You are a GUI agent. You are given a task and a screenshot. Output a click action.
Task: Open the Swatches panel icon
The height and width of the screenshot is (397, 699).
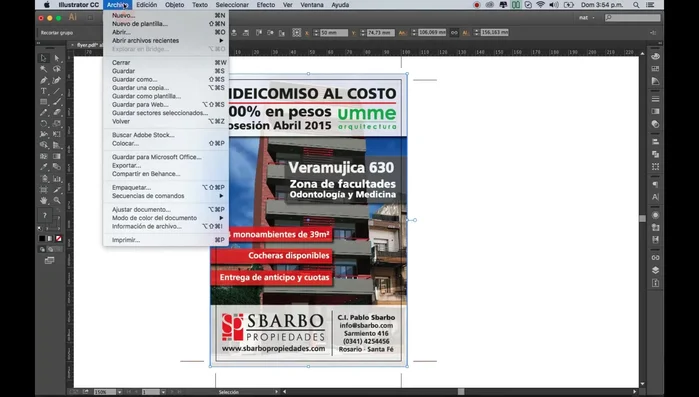(x=655, y=69)
